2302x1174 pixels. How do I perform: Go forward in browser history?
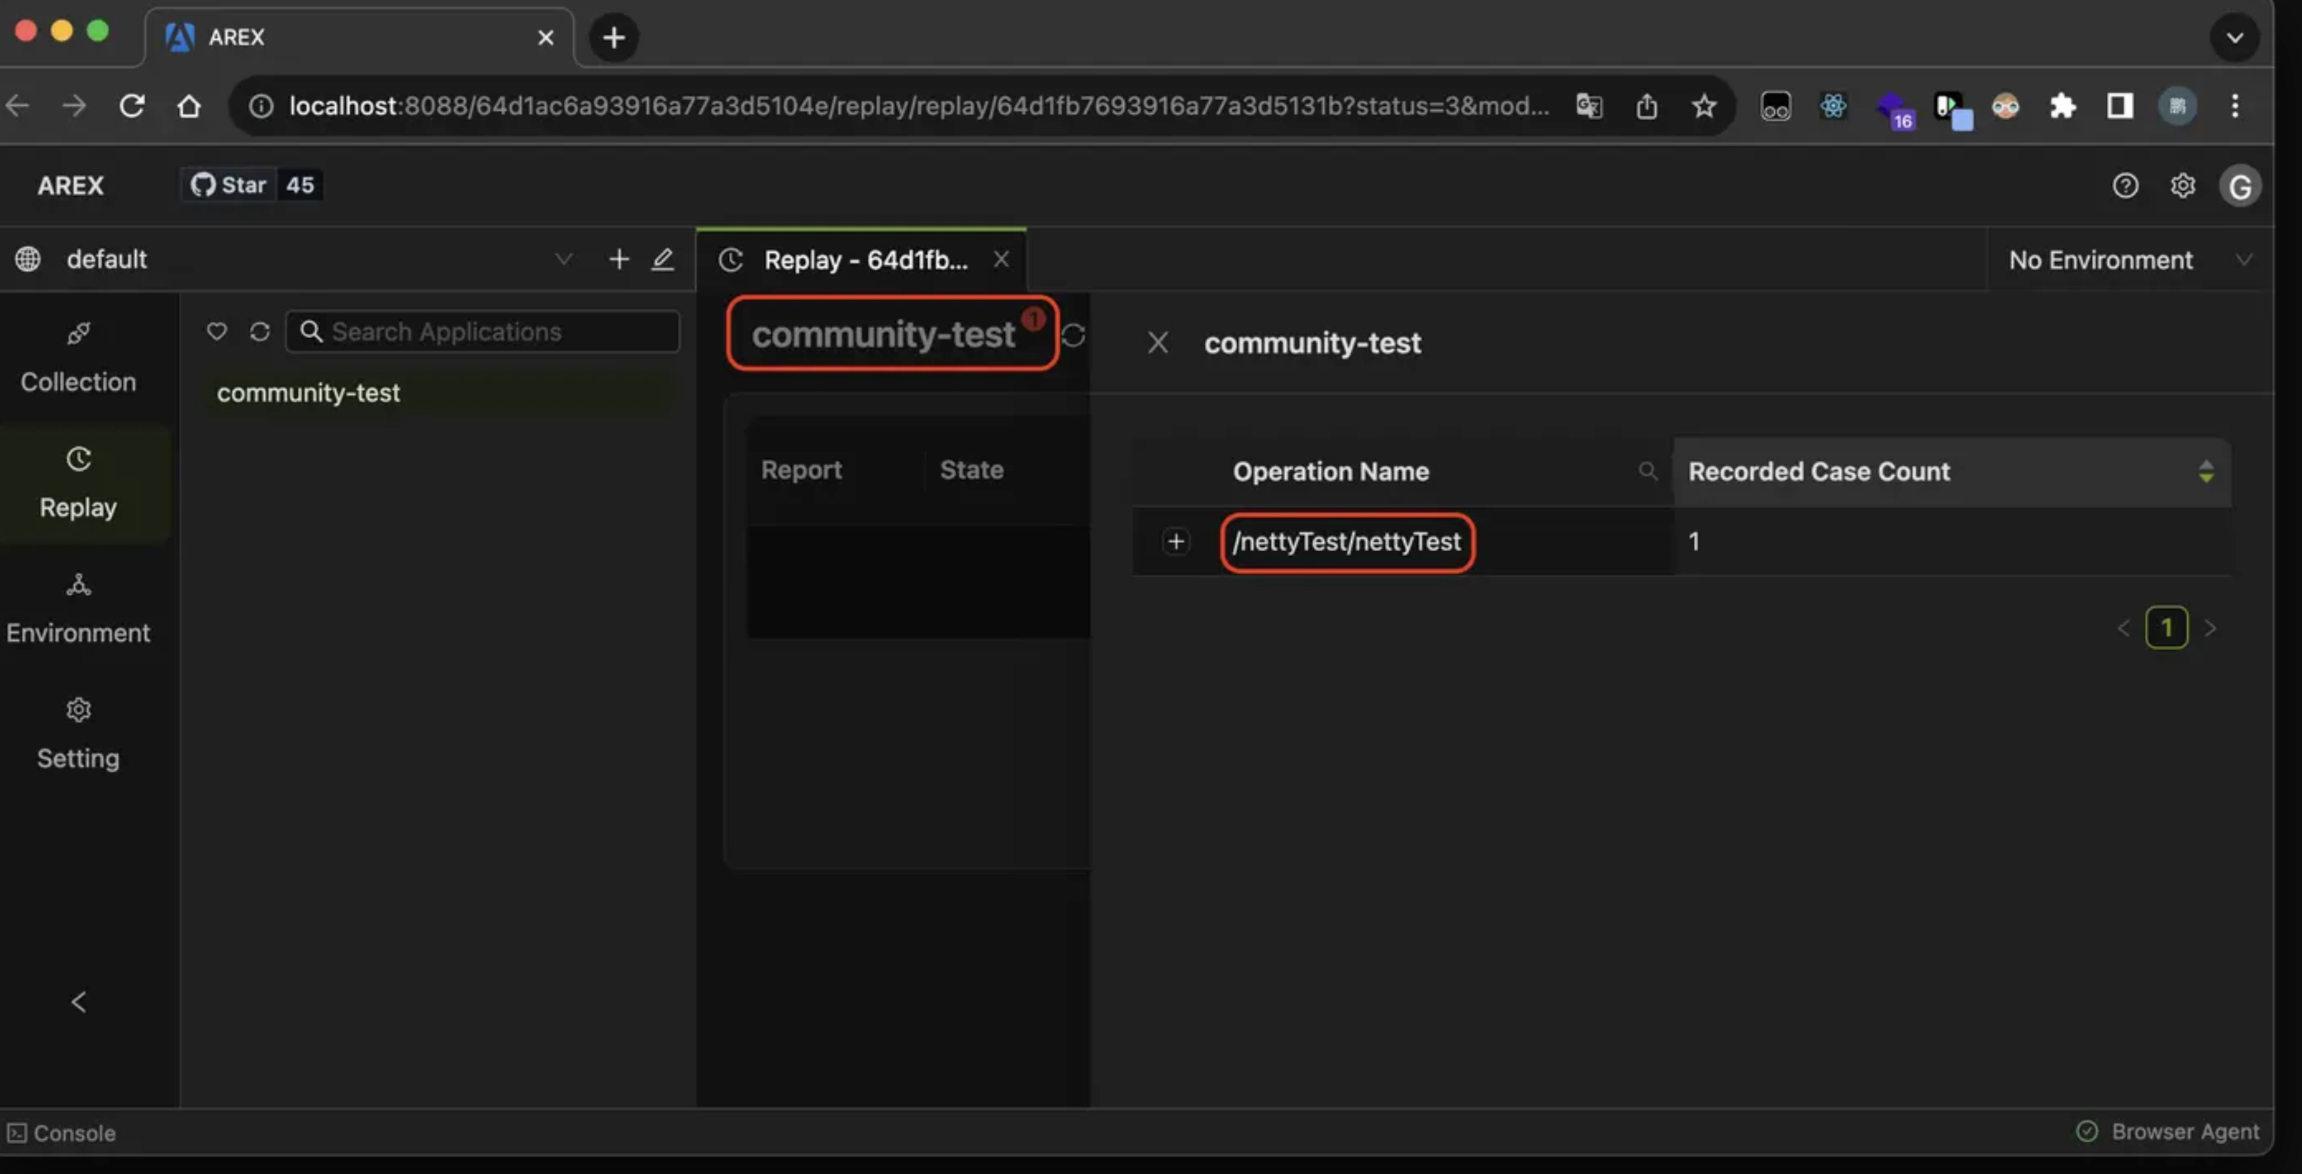[74, 105]
